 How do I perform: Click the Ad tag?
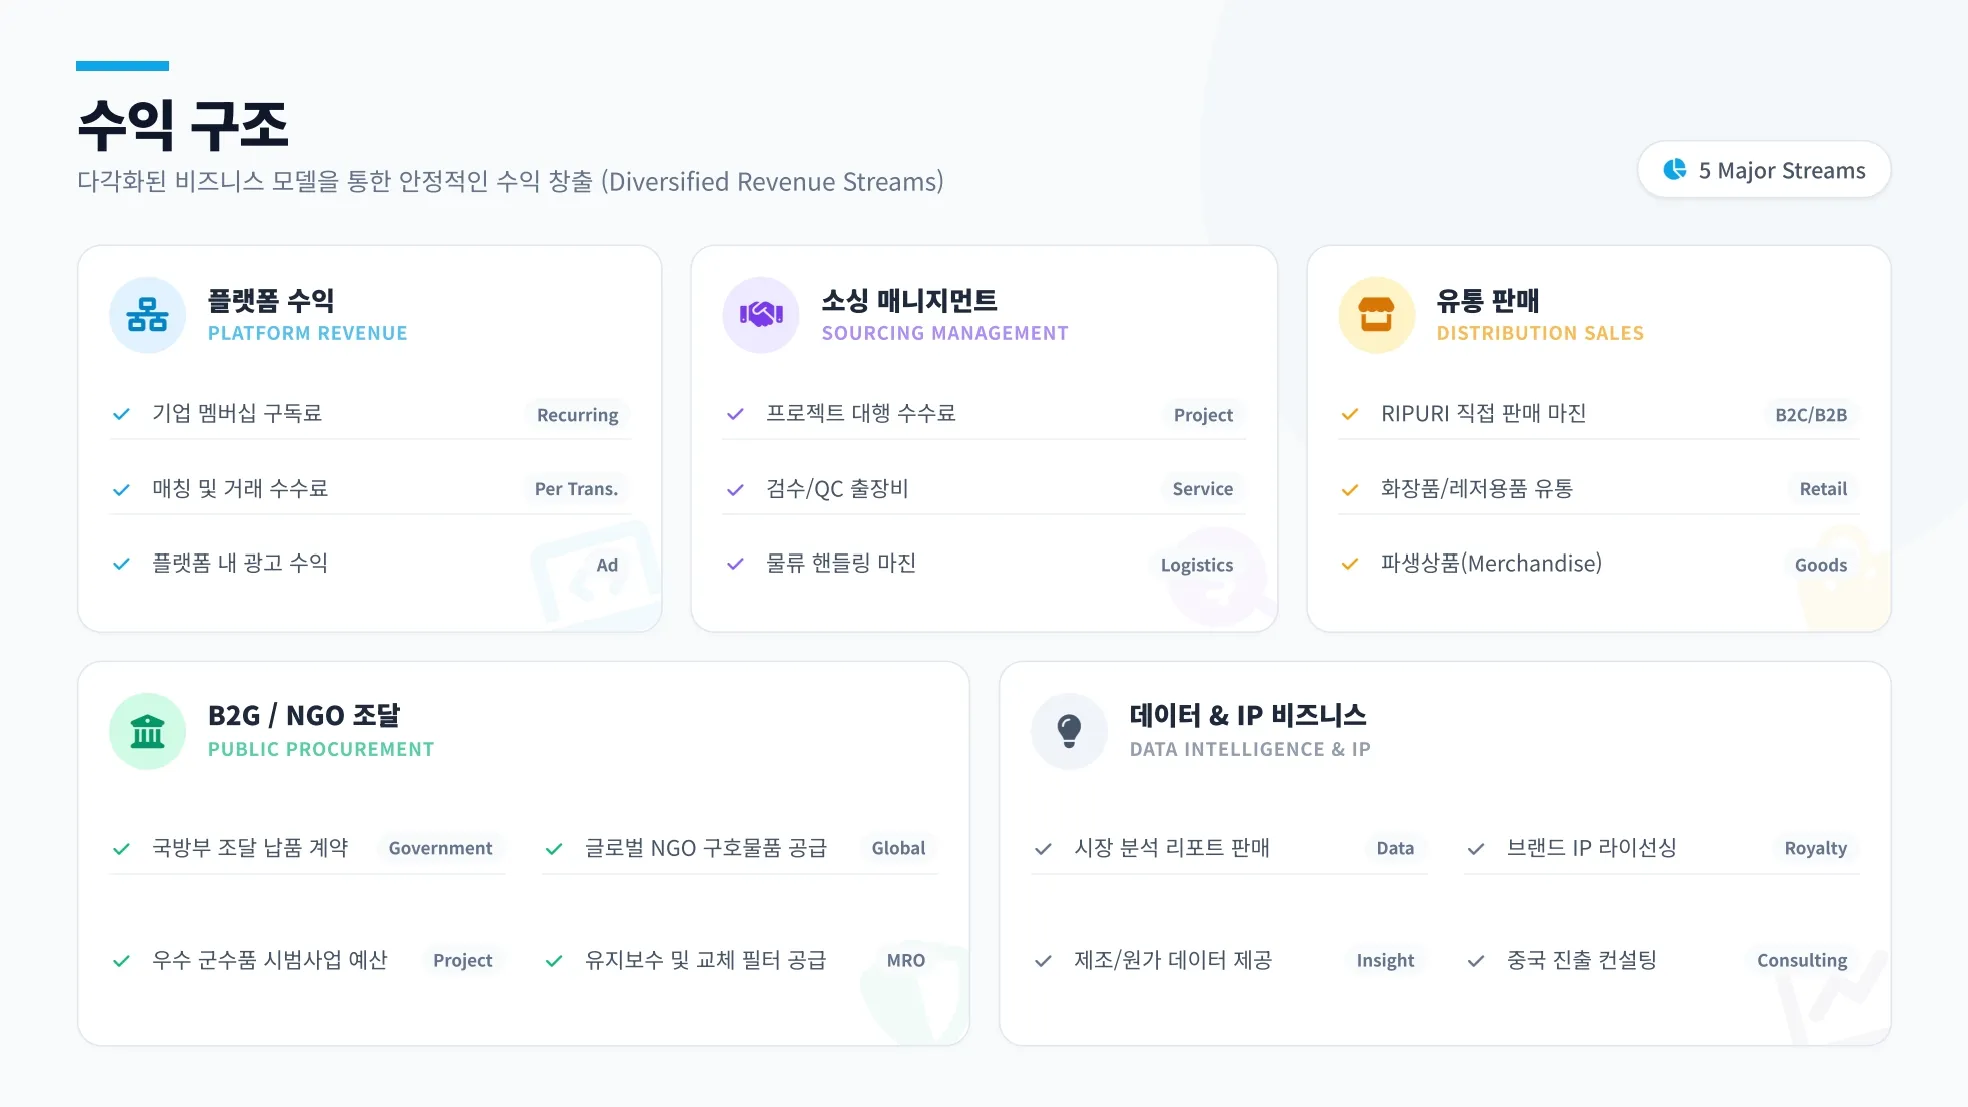coord(607,565)
